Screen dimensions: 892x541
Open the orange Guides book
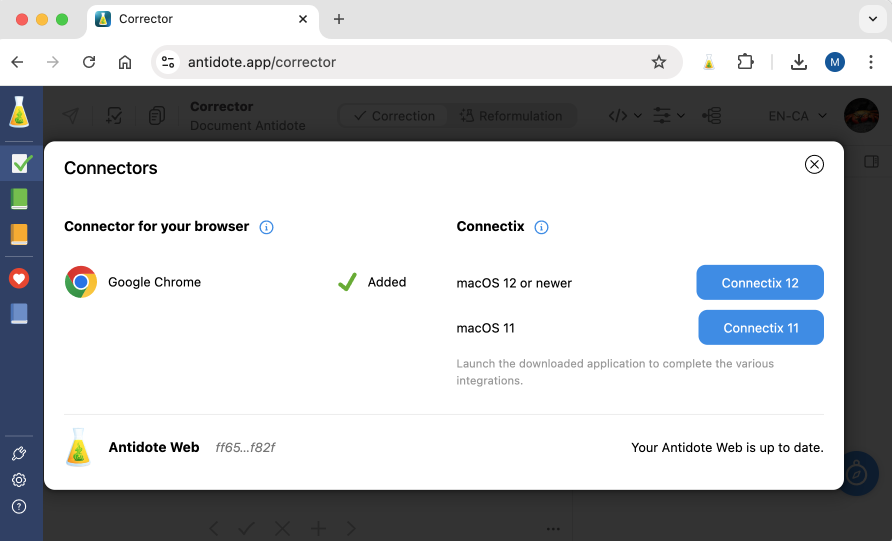point(19,235)
